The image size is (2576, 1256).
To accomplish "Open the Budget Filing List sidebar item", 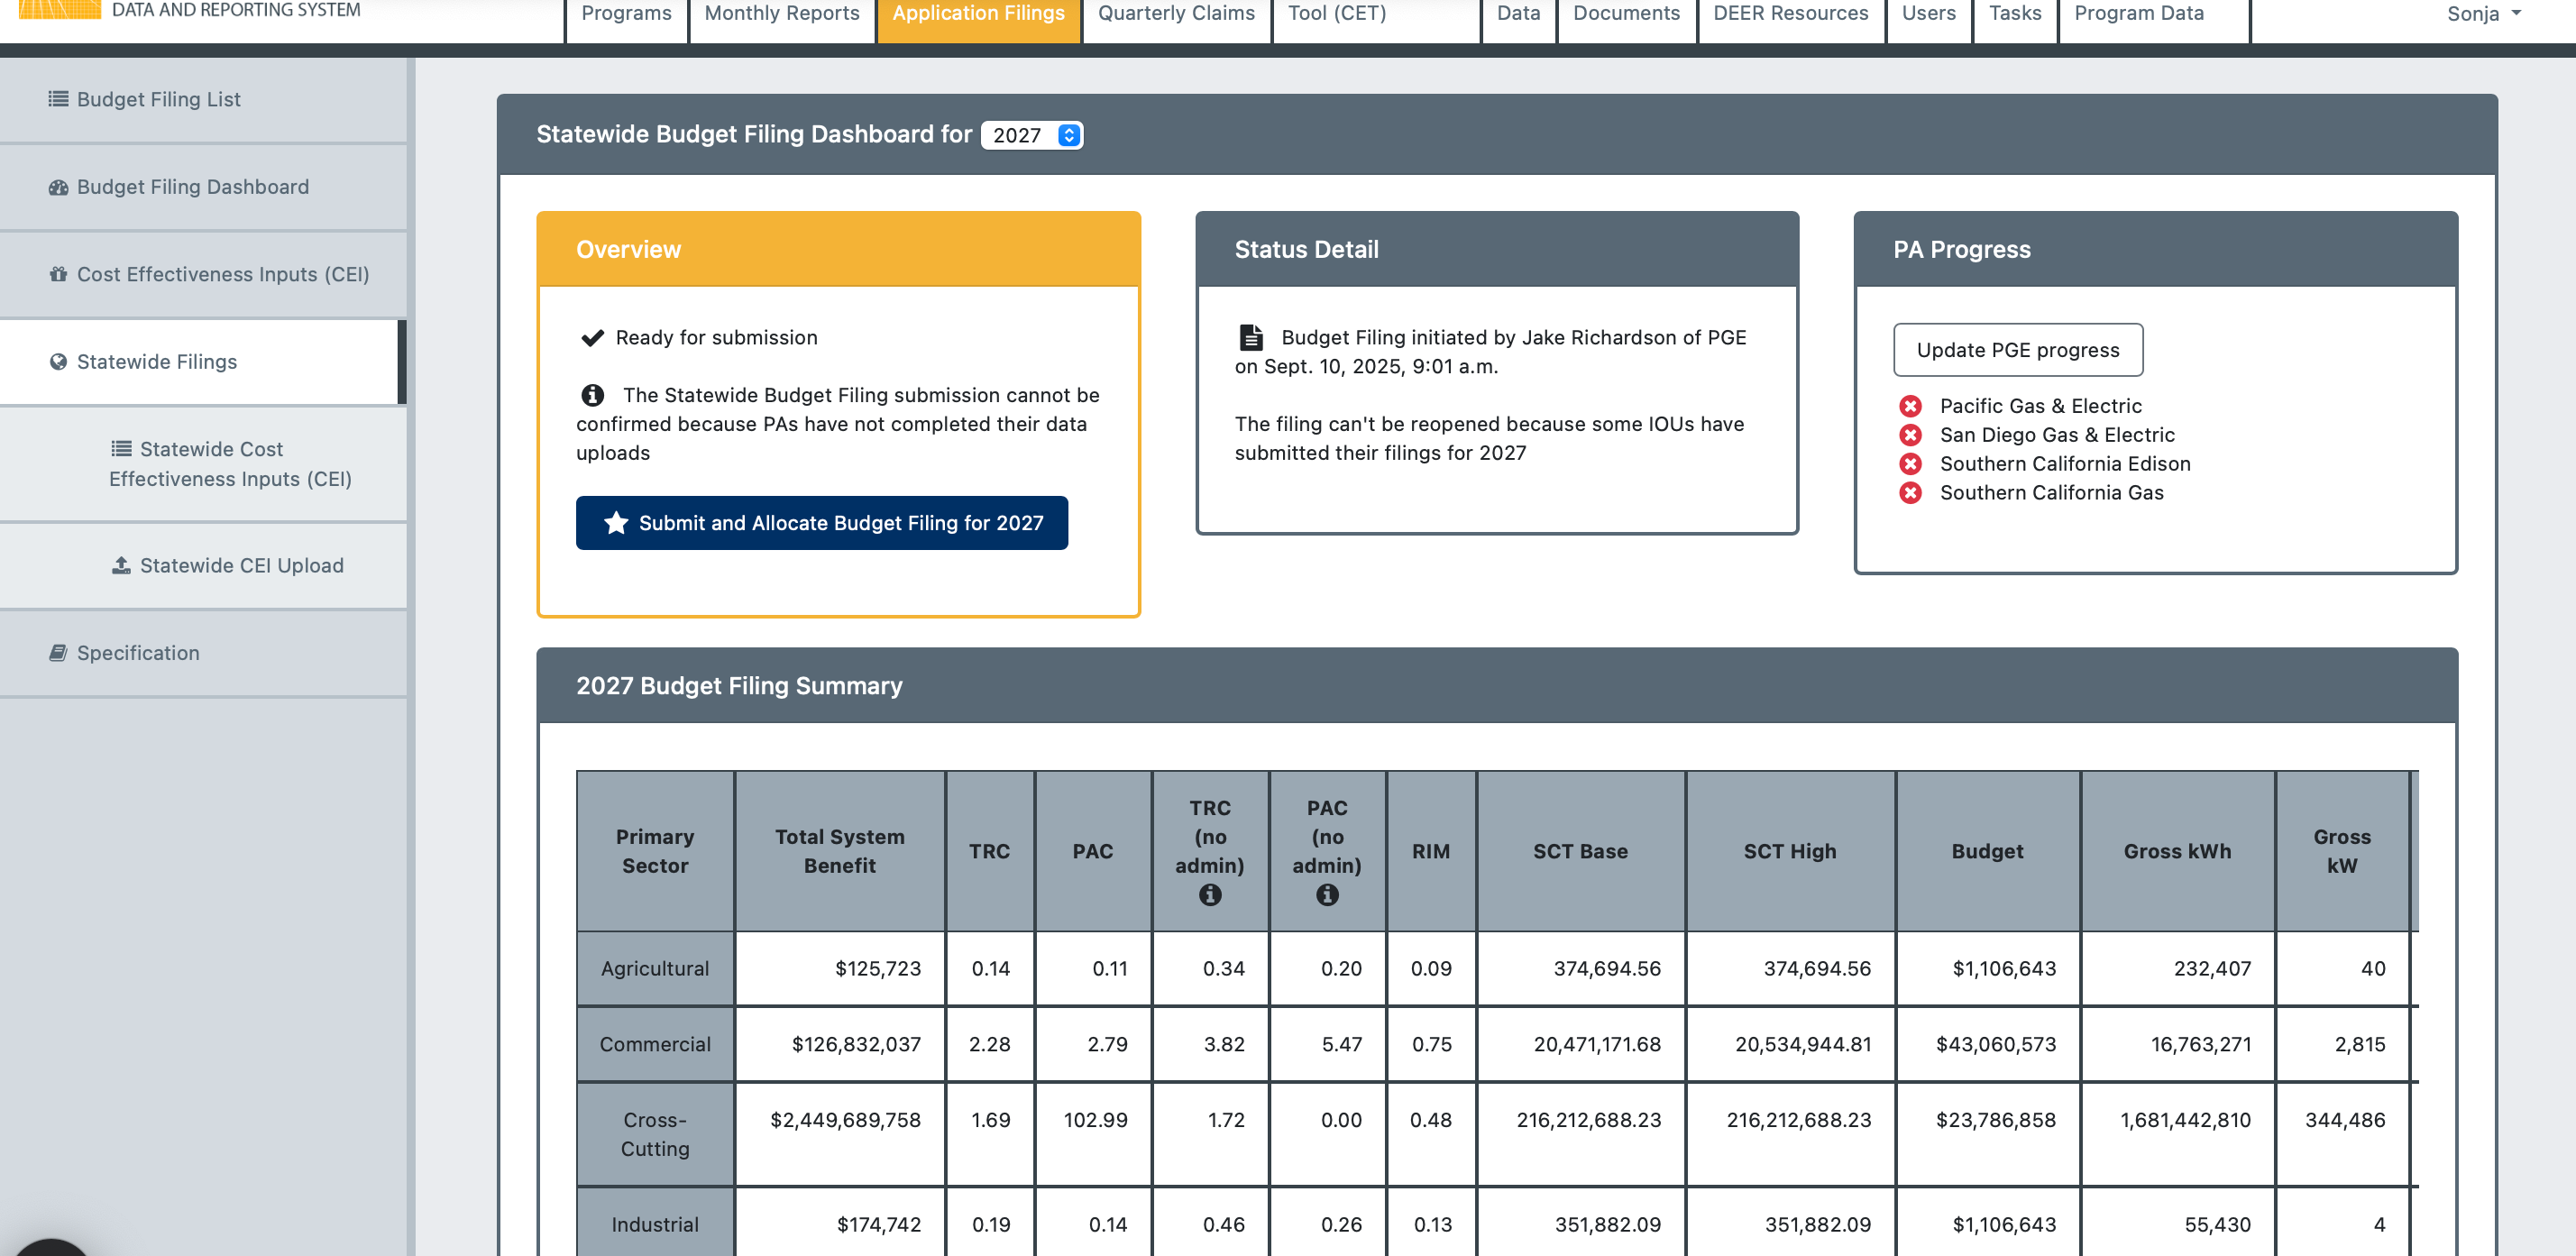I will (203, 99).
